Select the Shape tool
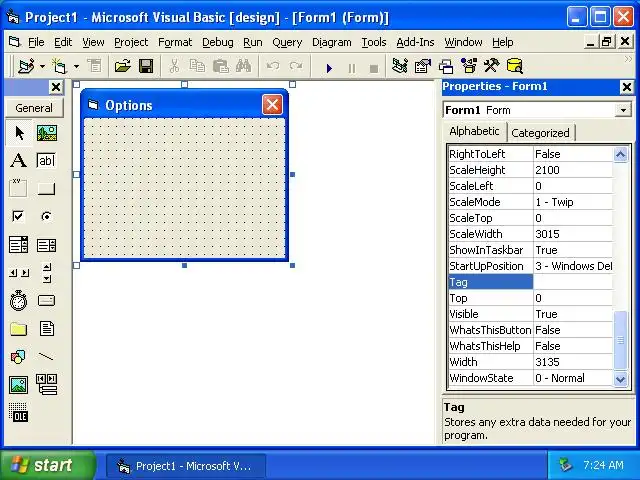Image resolution: width=640 pixels, height=480 pixels. tap(19, 357)
